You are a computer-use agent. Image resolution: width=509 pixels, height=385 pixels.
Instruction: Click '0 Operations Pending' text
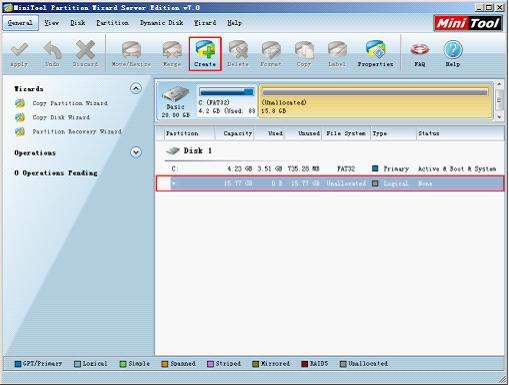pos(56,173)
